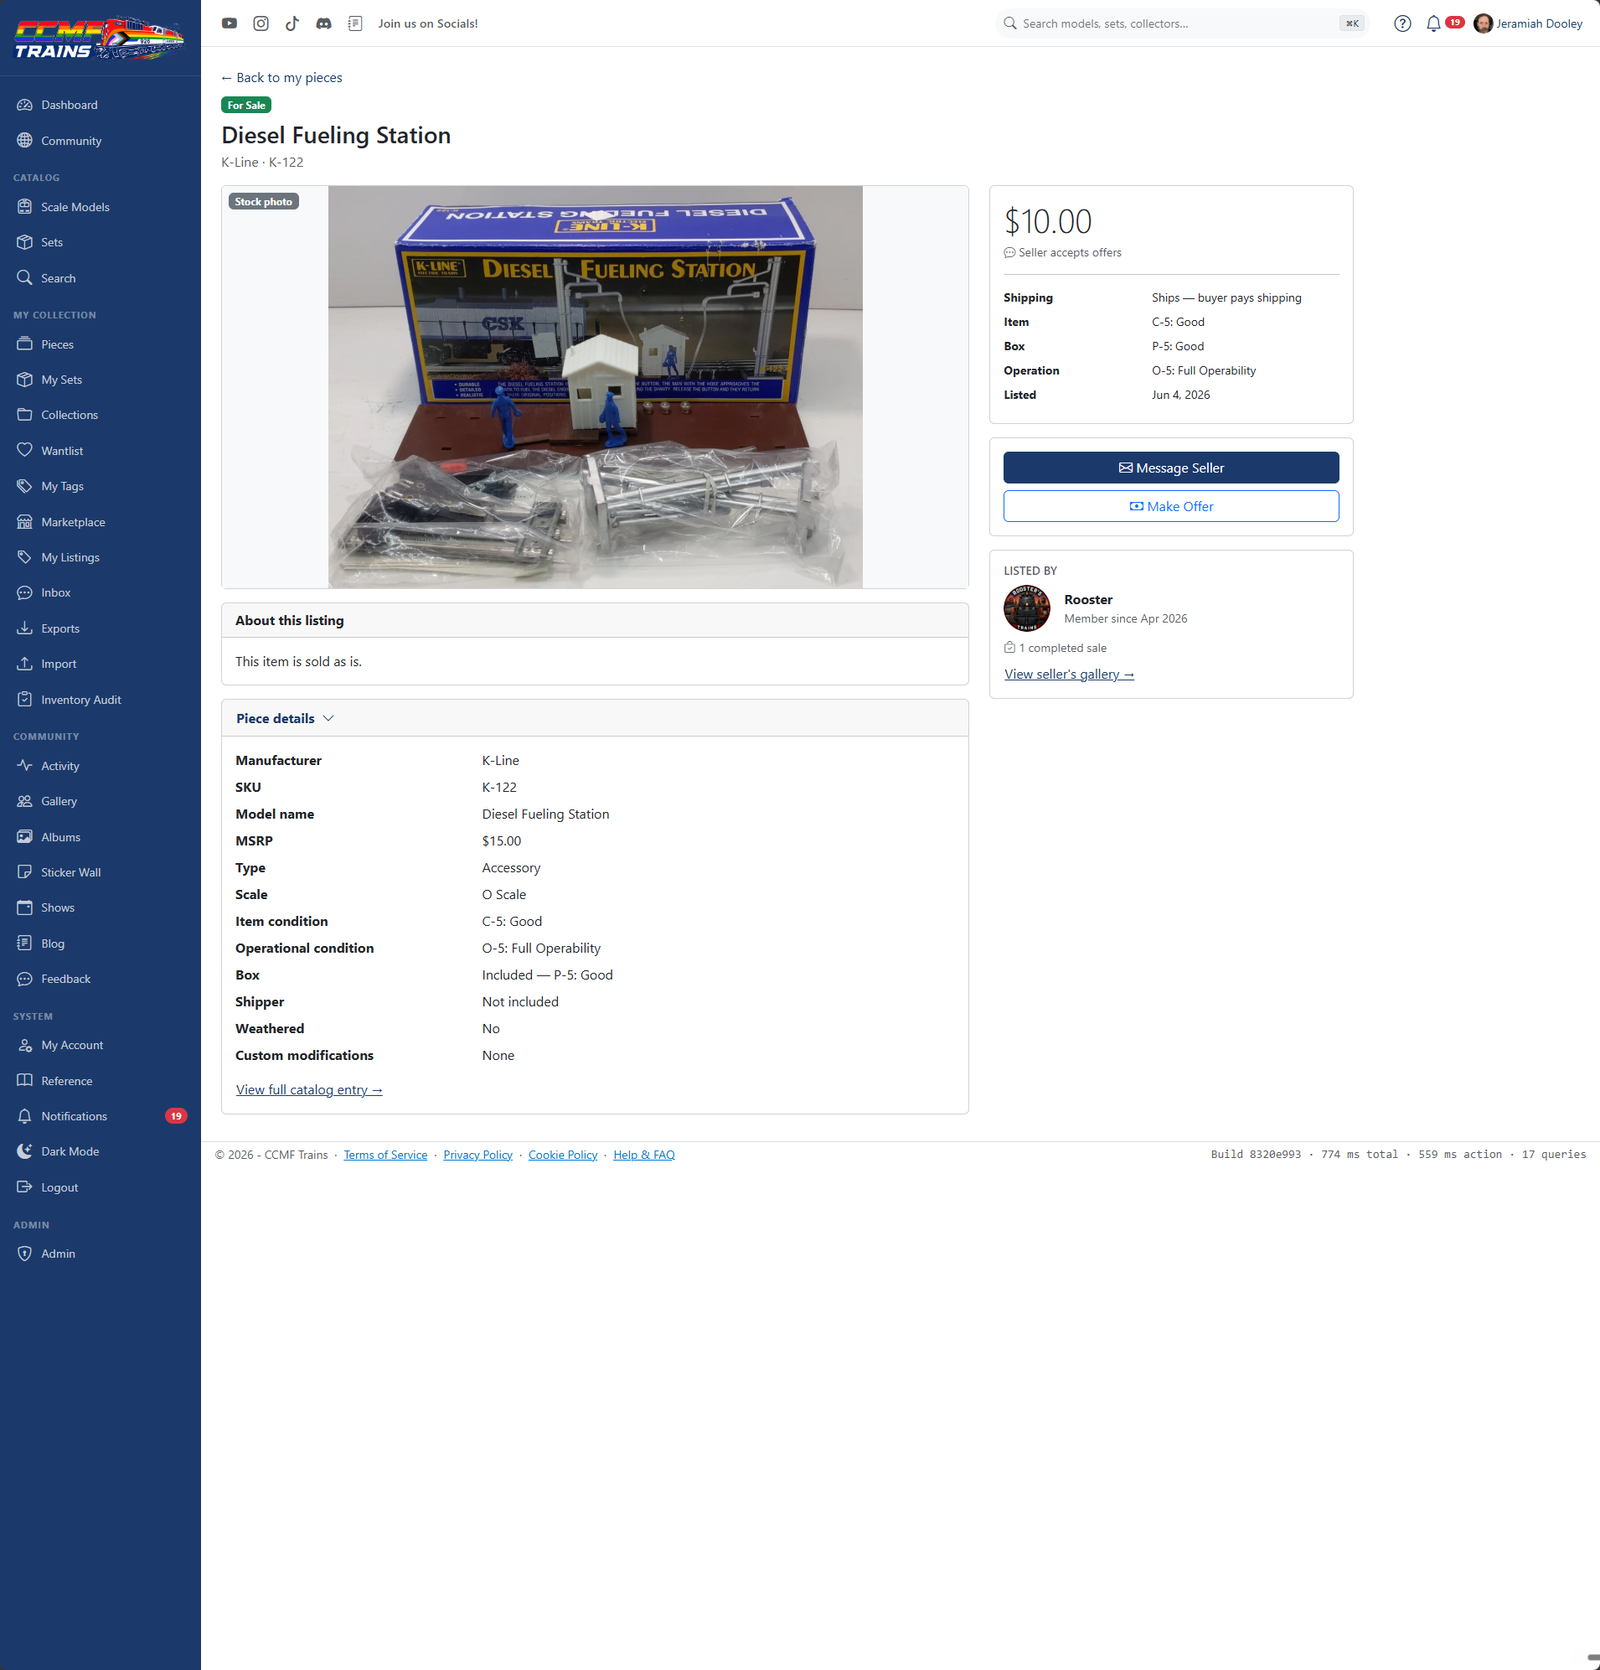
Task: Open the Discord social icon
Action: tap(324, 23)
